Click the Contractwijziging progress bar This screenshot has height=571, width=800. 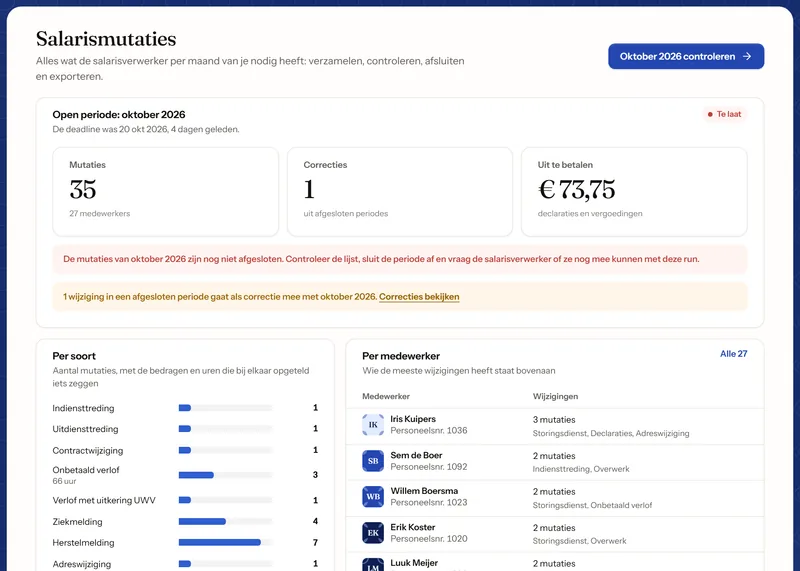(x=226, y=450)
